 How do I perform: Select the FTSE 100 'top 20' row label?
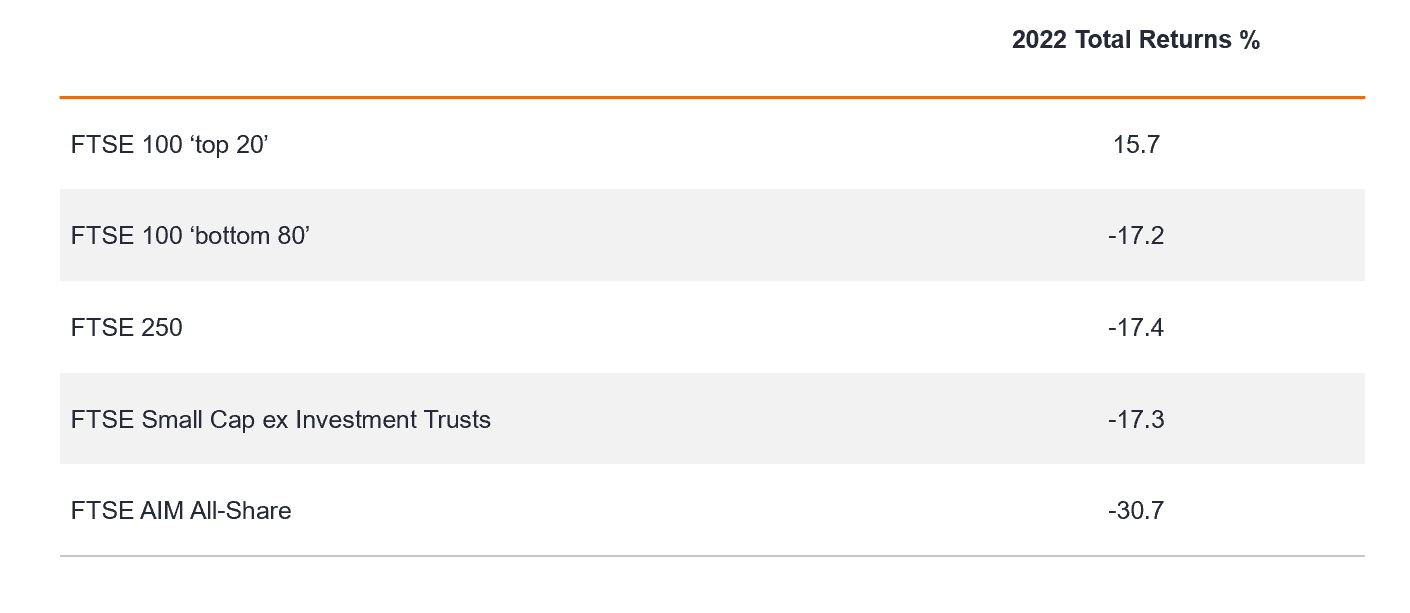[170, 145]
